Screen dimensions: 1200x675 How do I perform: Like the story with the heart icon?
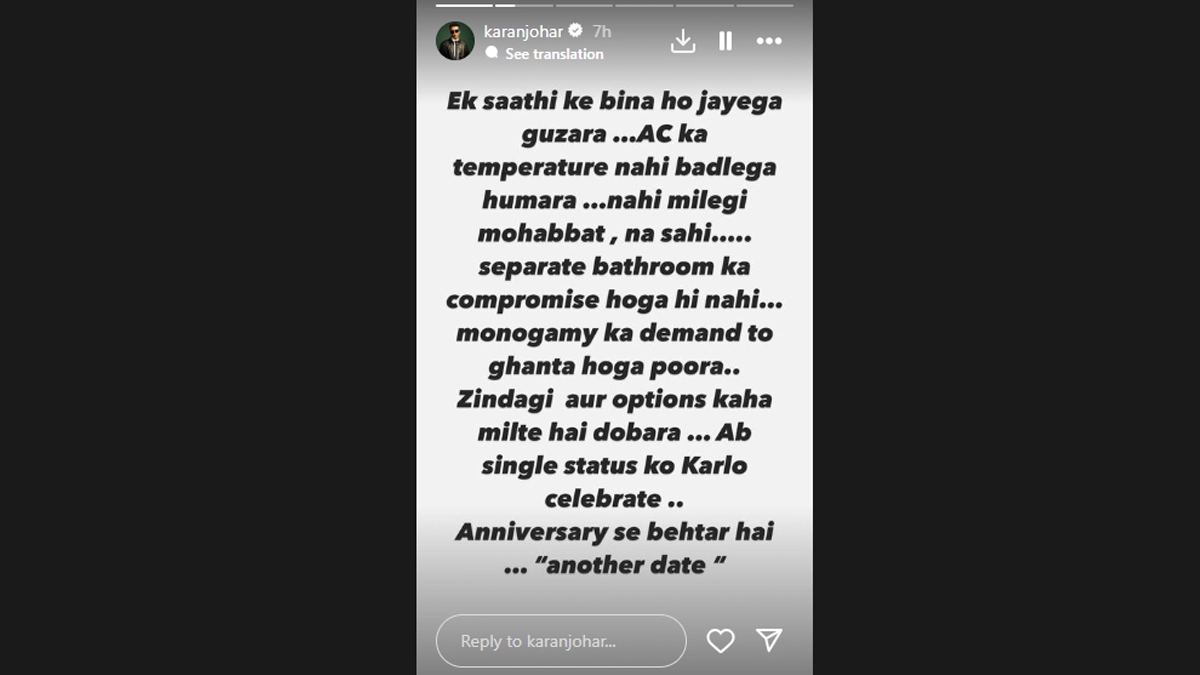click(x=720, y=641)
